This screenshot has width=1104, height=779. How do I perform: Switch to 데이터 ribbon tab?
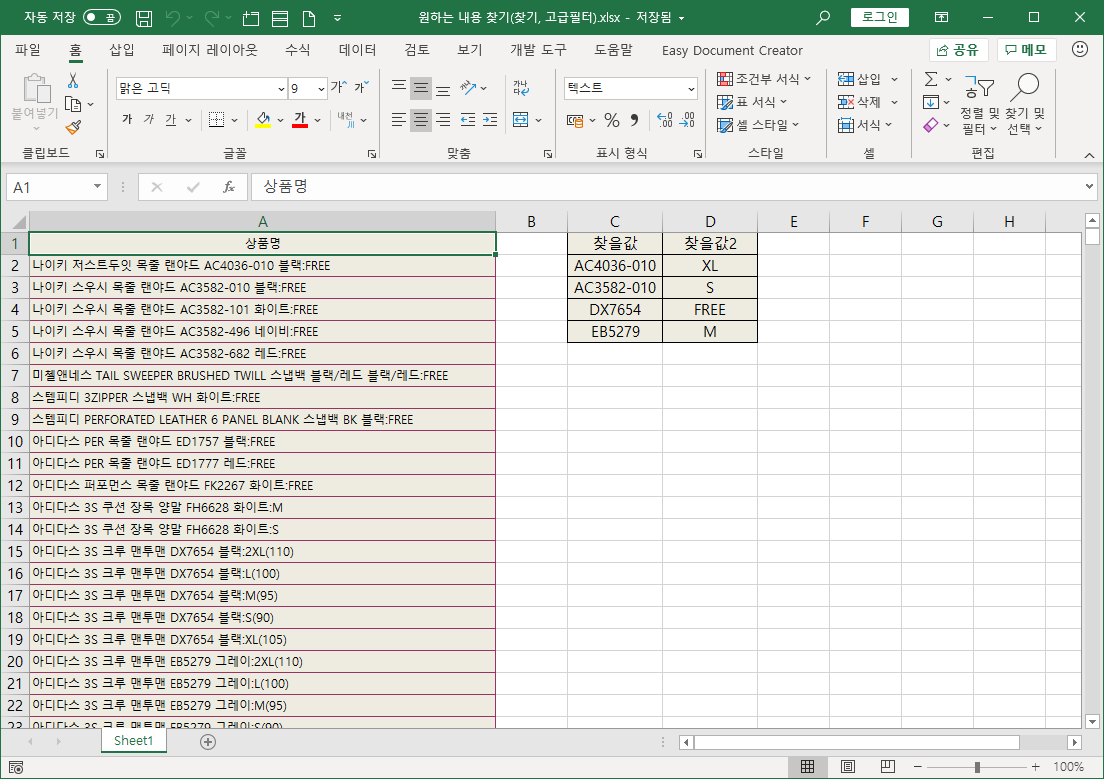[357, 50]
